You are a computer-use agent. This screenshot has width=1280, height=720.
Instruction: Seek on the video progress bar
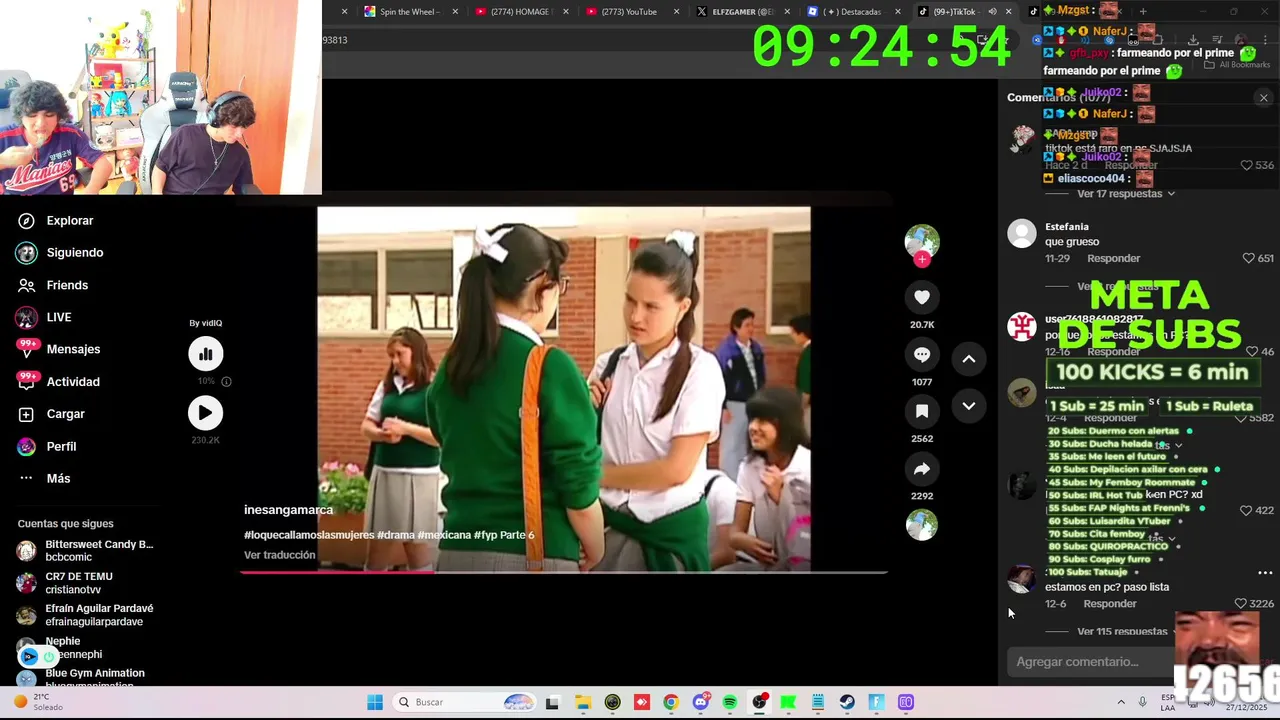(x=563, y=572)
